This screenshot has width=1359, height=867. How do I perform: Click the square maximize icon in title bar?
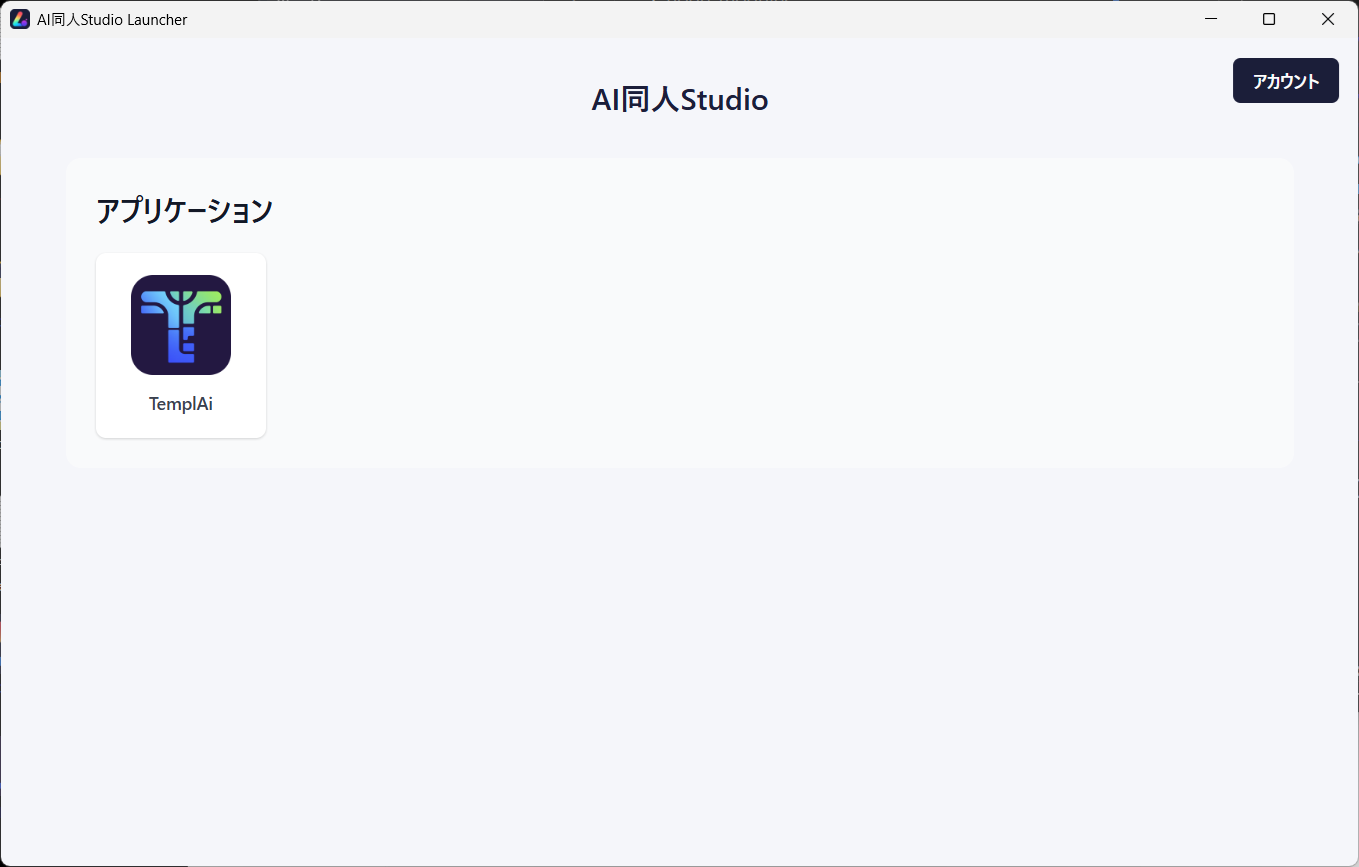coord(1269,19)
